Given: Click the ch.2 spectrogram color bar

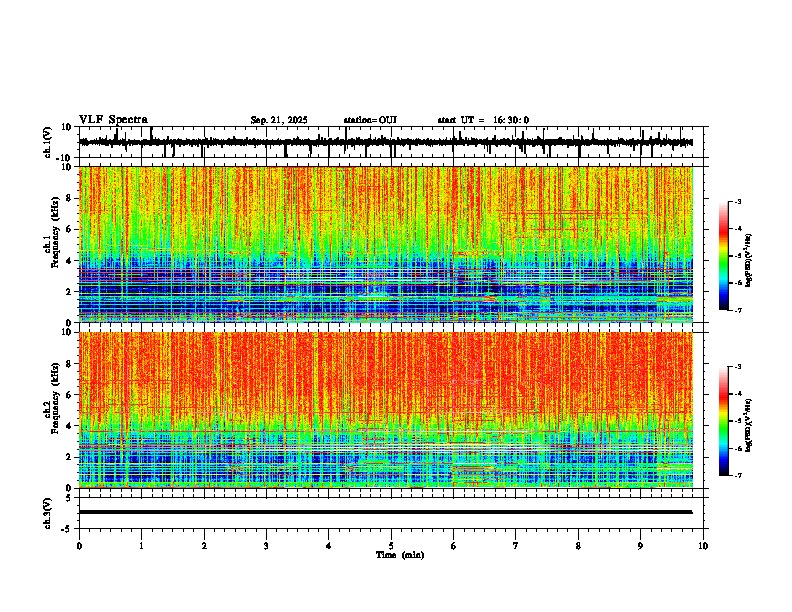Looking at the screenshot, I should coord(723,421).
